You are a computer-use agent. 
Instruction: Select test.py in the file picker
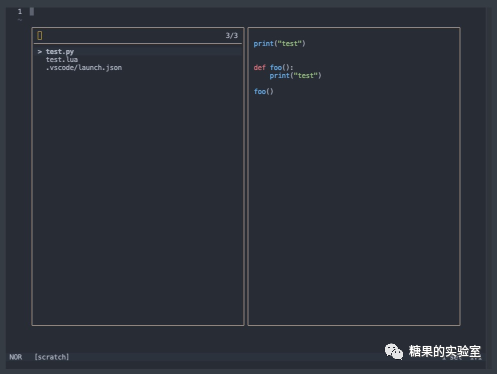click(x=60, y=52)
